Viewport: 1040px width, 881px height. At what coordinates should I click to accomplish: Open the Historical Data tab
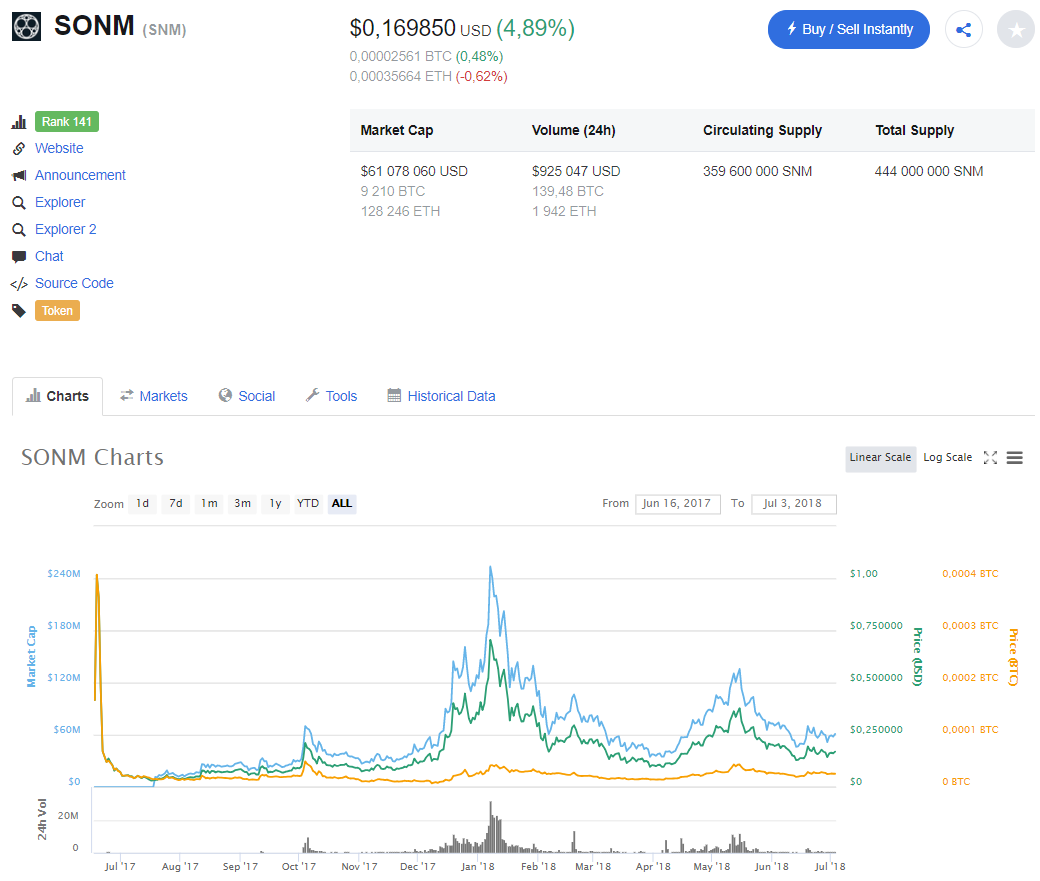pos(442,397)
